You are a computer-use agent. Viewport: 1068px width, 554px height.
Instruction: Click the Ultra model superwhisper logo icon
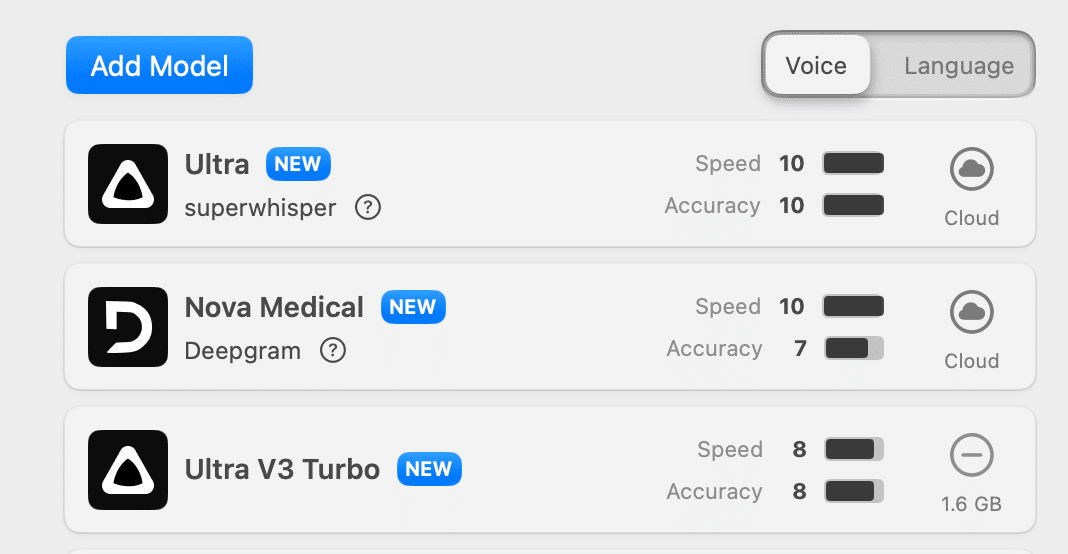[x=127, y=184]
